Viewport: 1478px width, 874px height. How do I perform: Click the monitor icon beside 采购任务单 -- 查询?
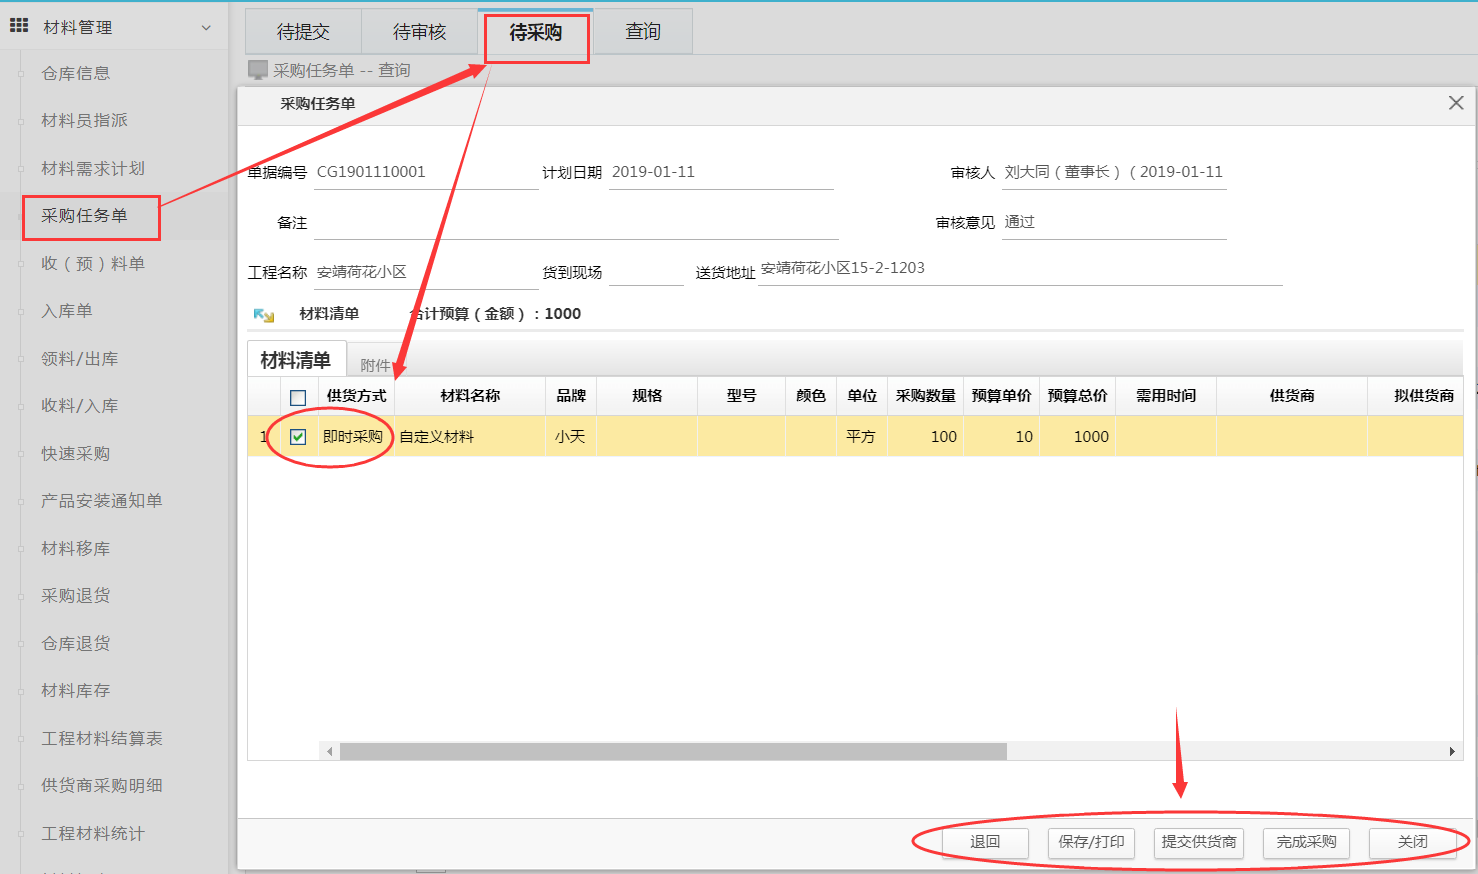coord(258,70)
